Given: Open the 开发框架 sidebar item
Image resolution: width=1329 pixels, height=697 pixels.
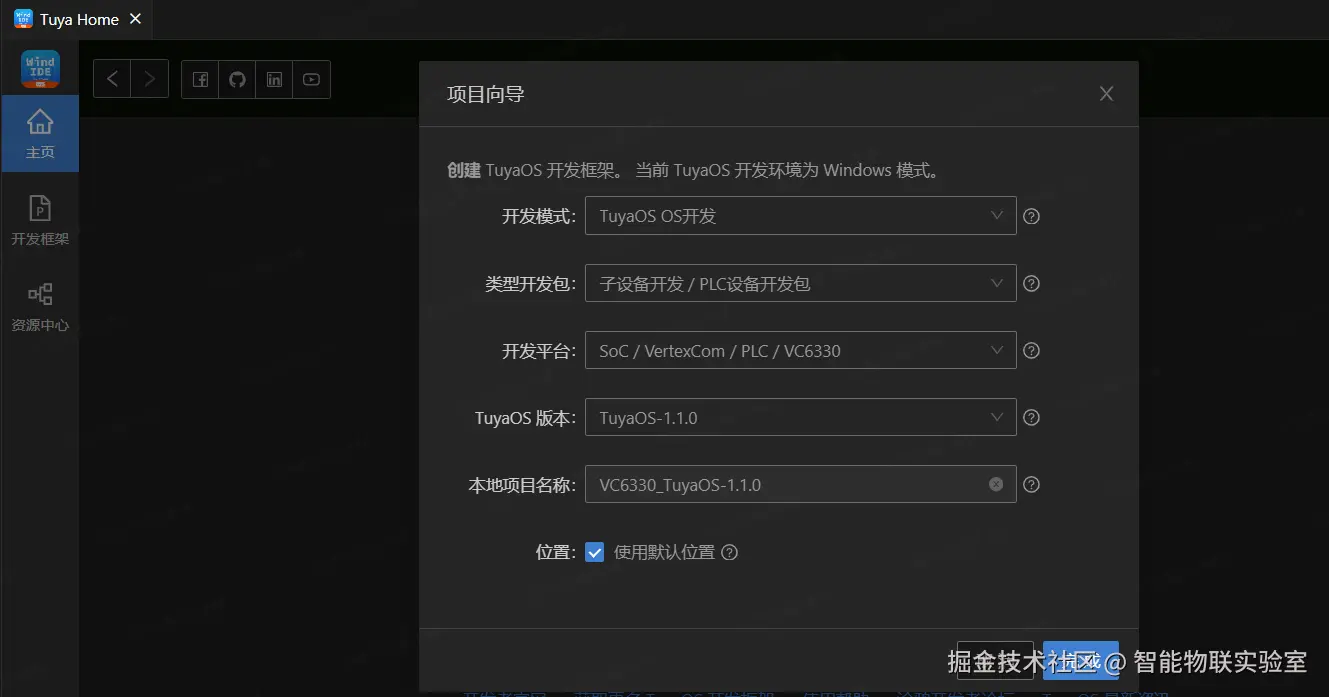Looking at the screenshot, I should [x=40, y=221].
